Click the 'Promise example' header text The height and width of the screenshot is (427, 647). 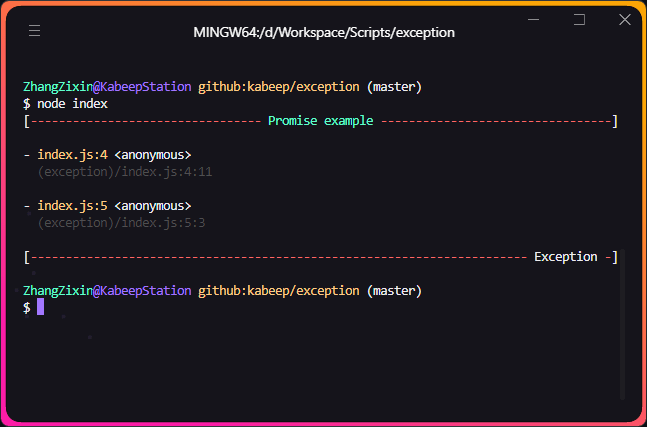coord(321,121)
